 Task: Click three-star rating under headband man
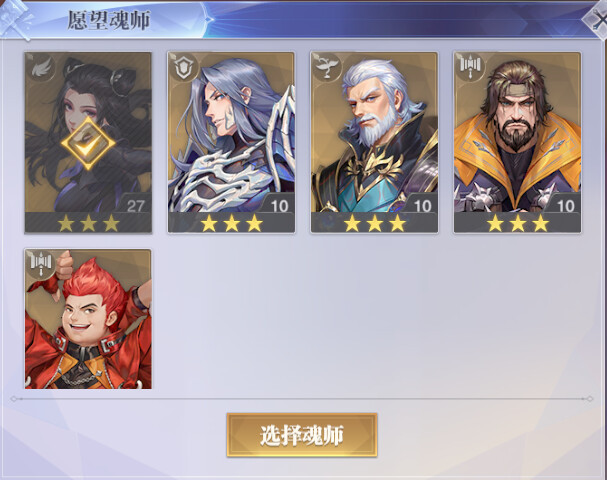click(x=518, y=223)
